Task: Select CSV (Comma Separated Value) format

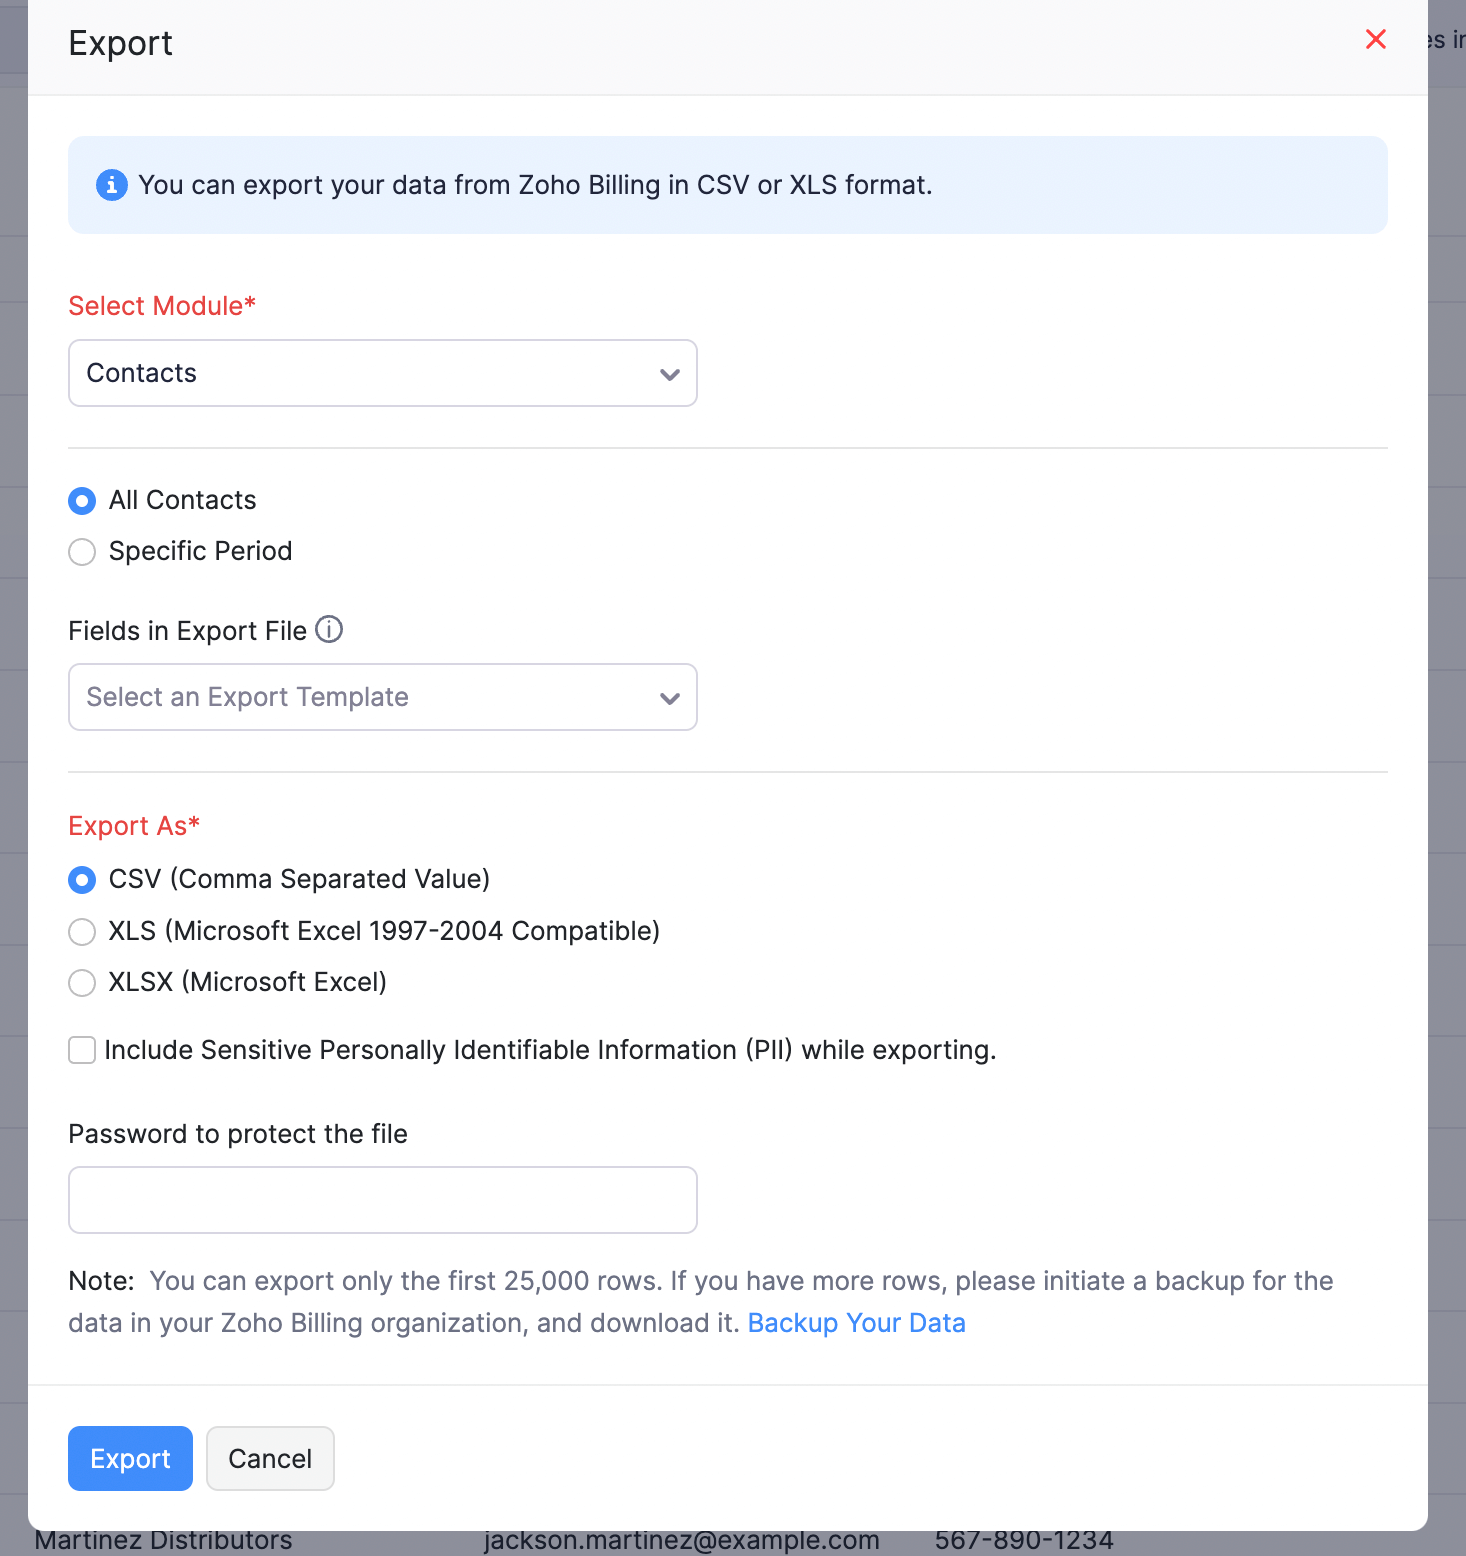Action: click(82, 880)
